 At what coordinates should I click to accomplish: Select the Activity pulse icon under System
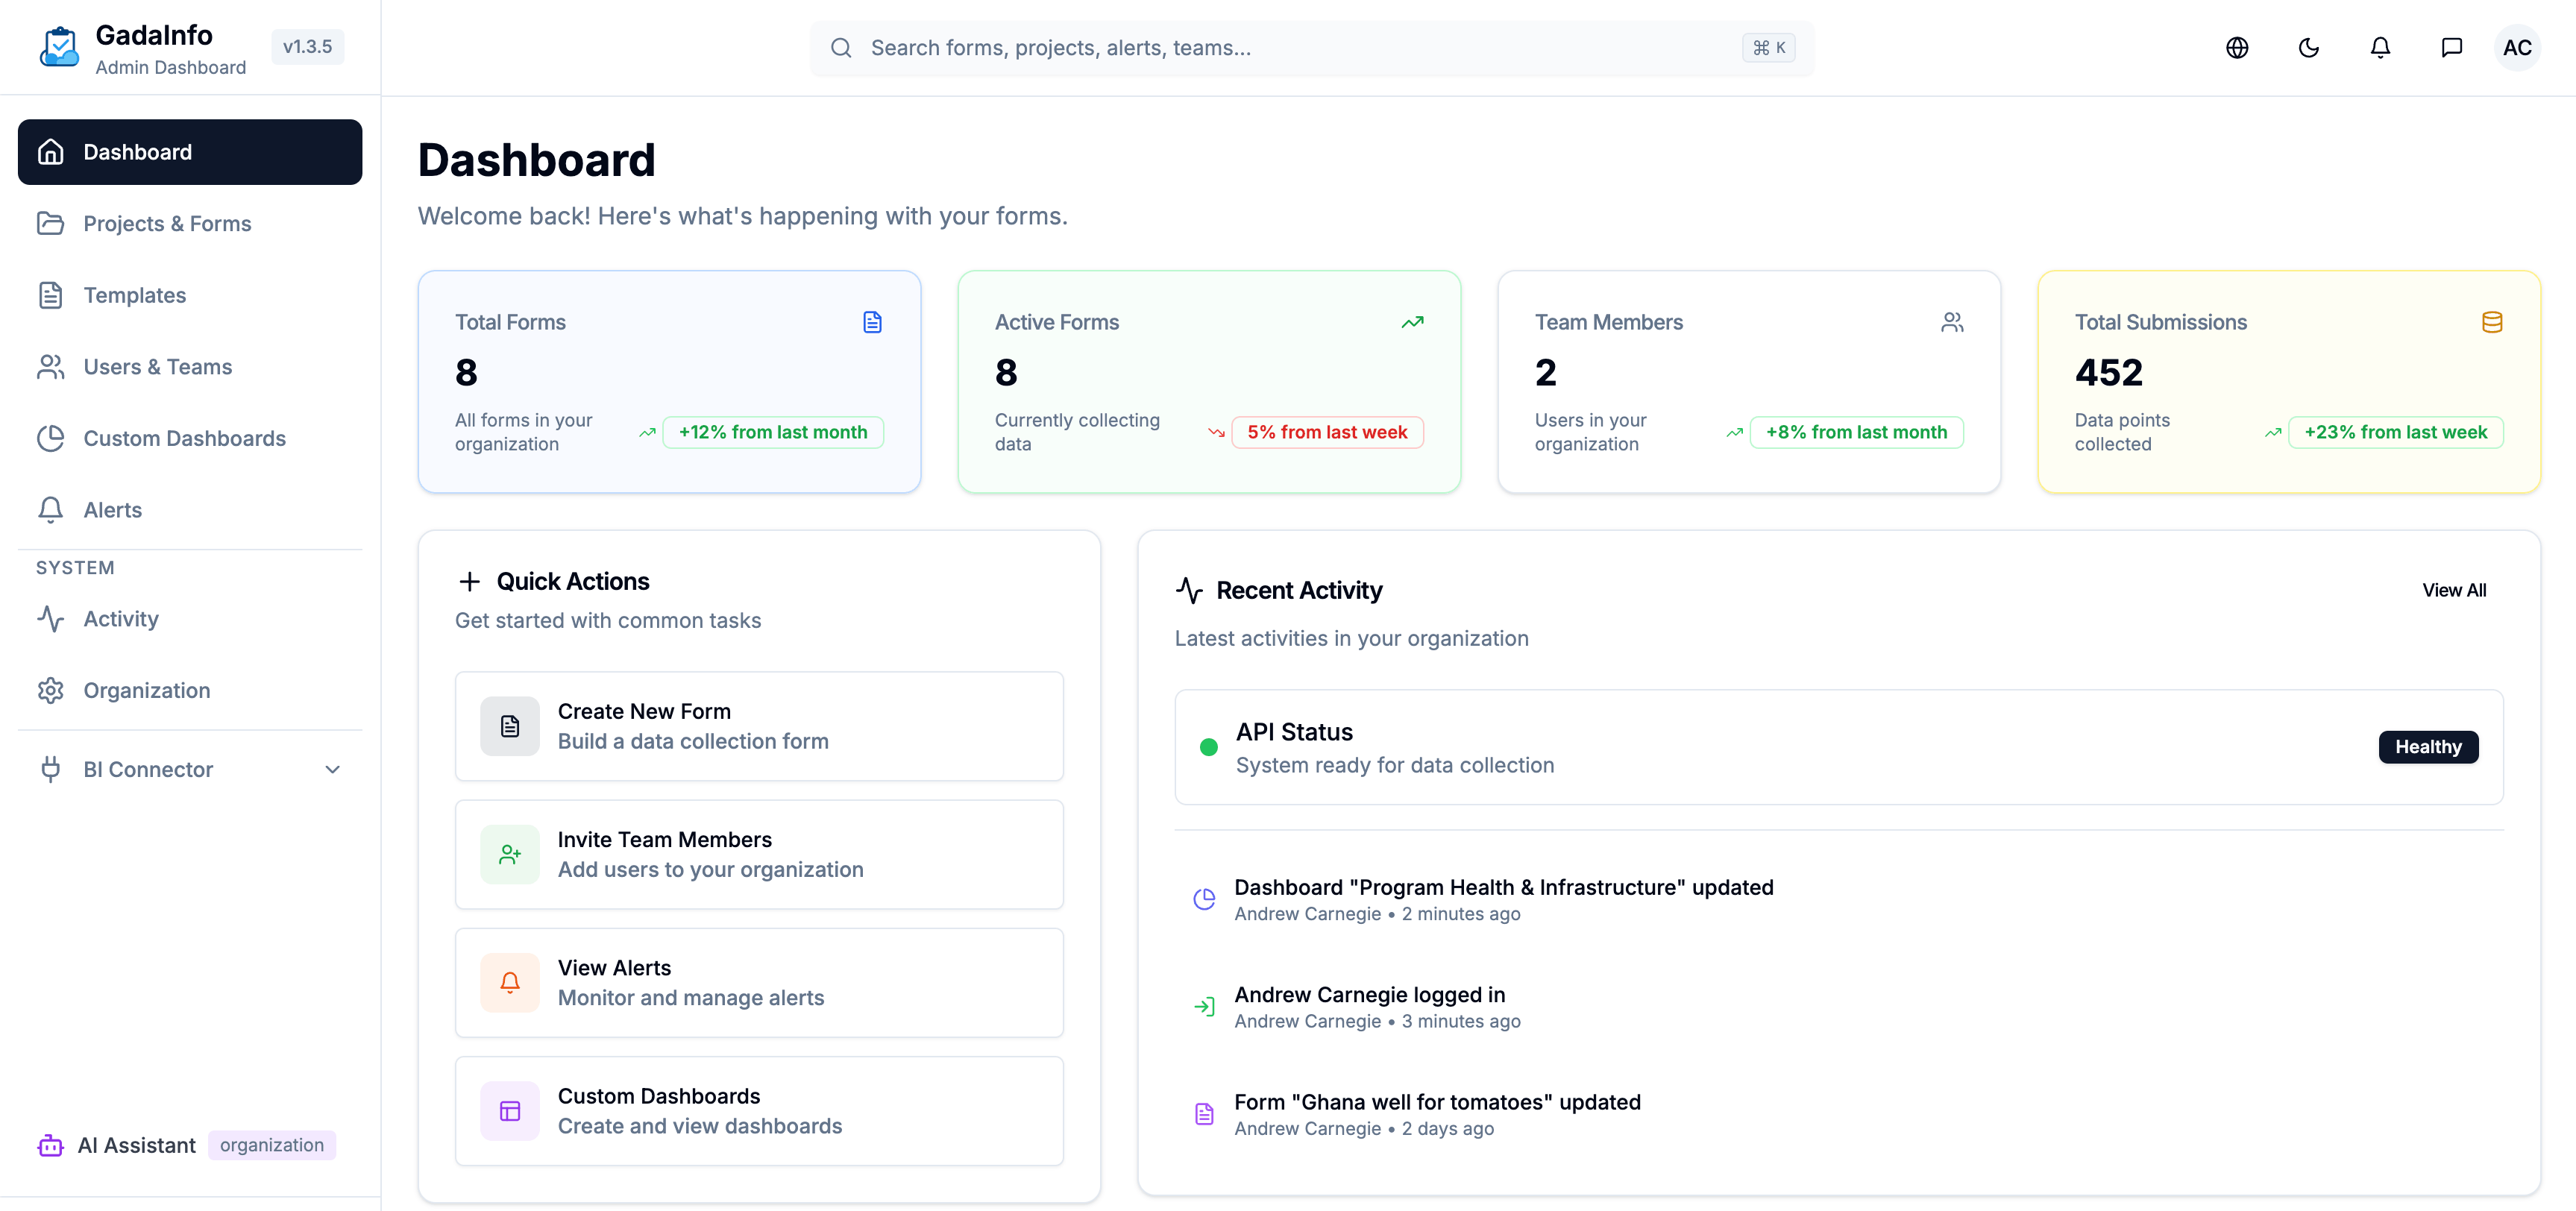tap(52, 618)
